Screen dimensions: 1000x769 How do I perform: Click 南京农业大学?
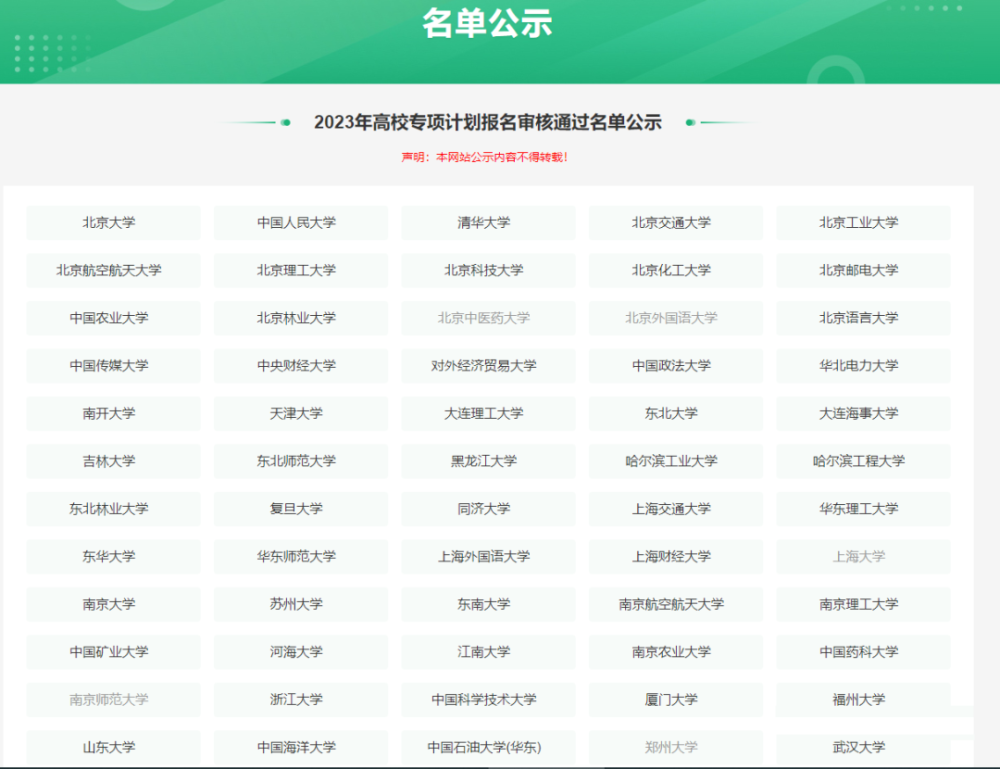[676, 652]
